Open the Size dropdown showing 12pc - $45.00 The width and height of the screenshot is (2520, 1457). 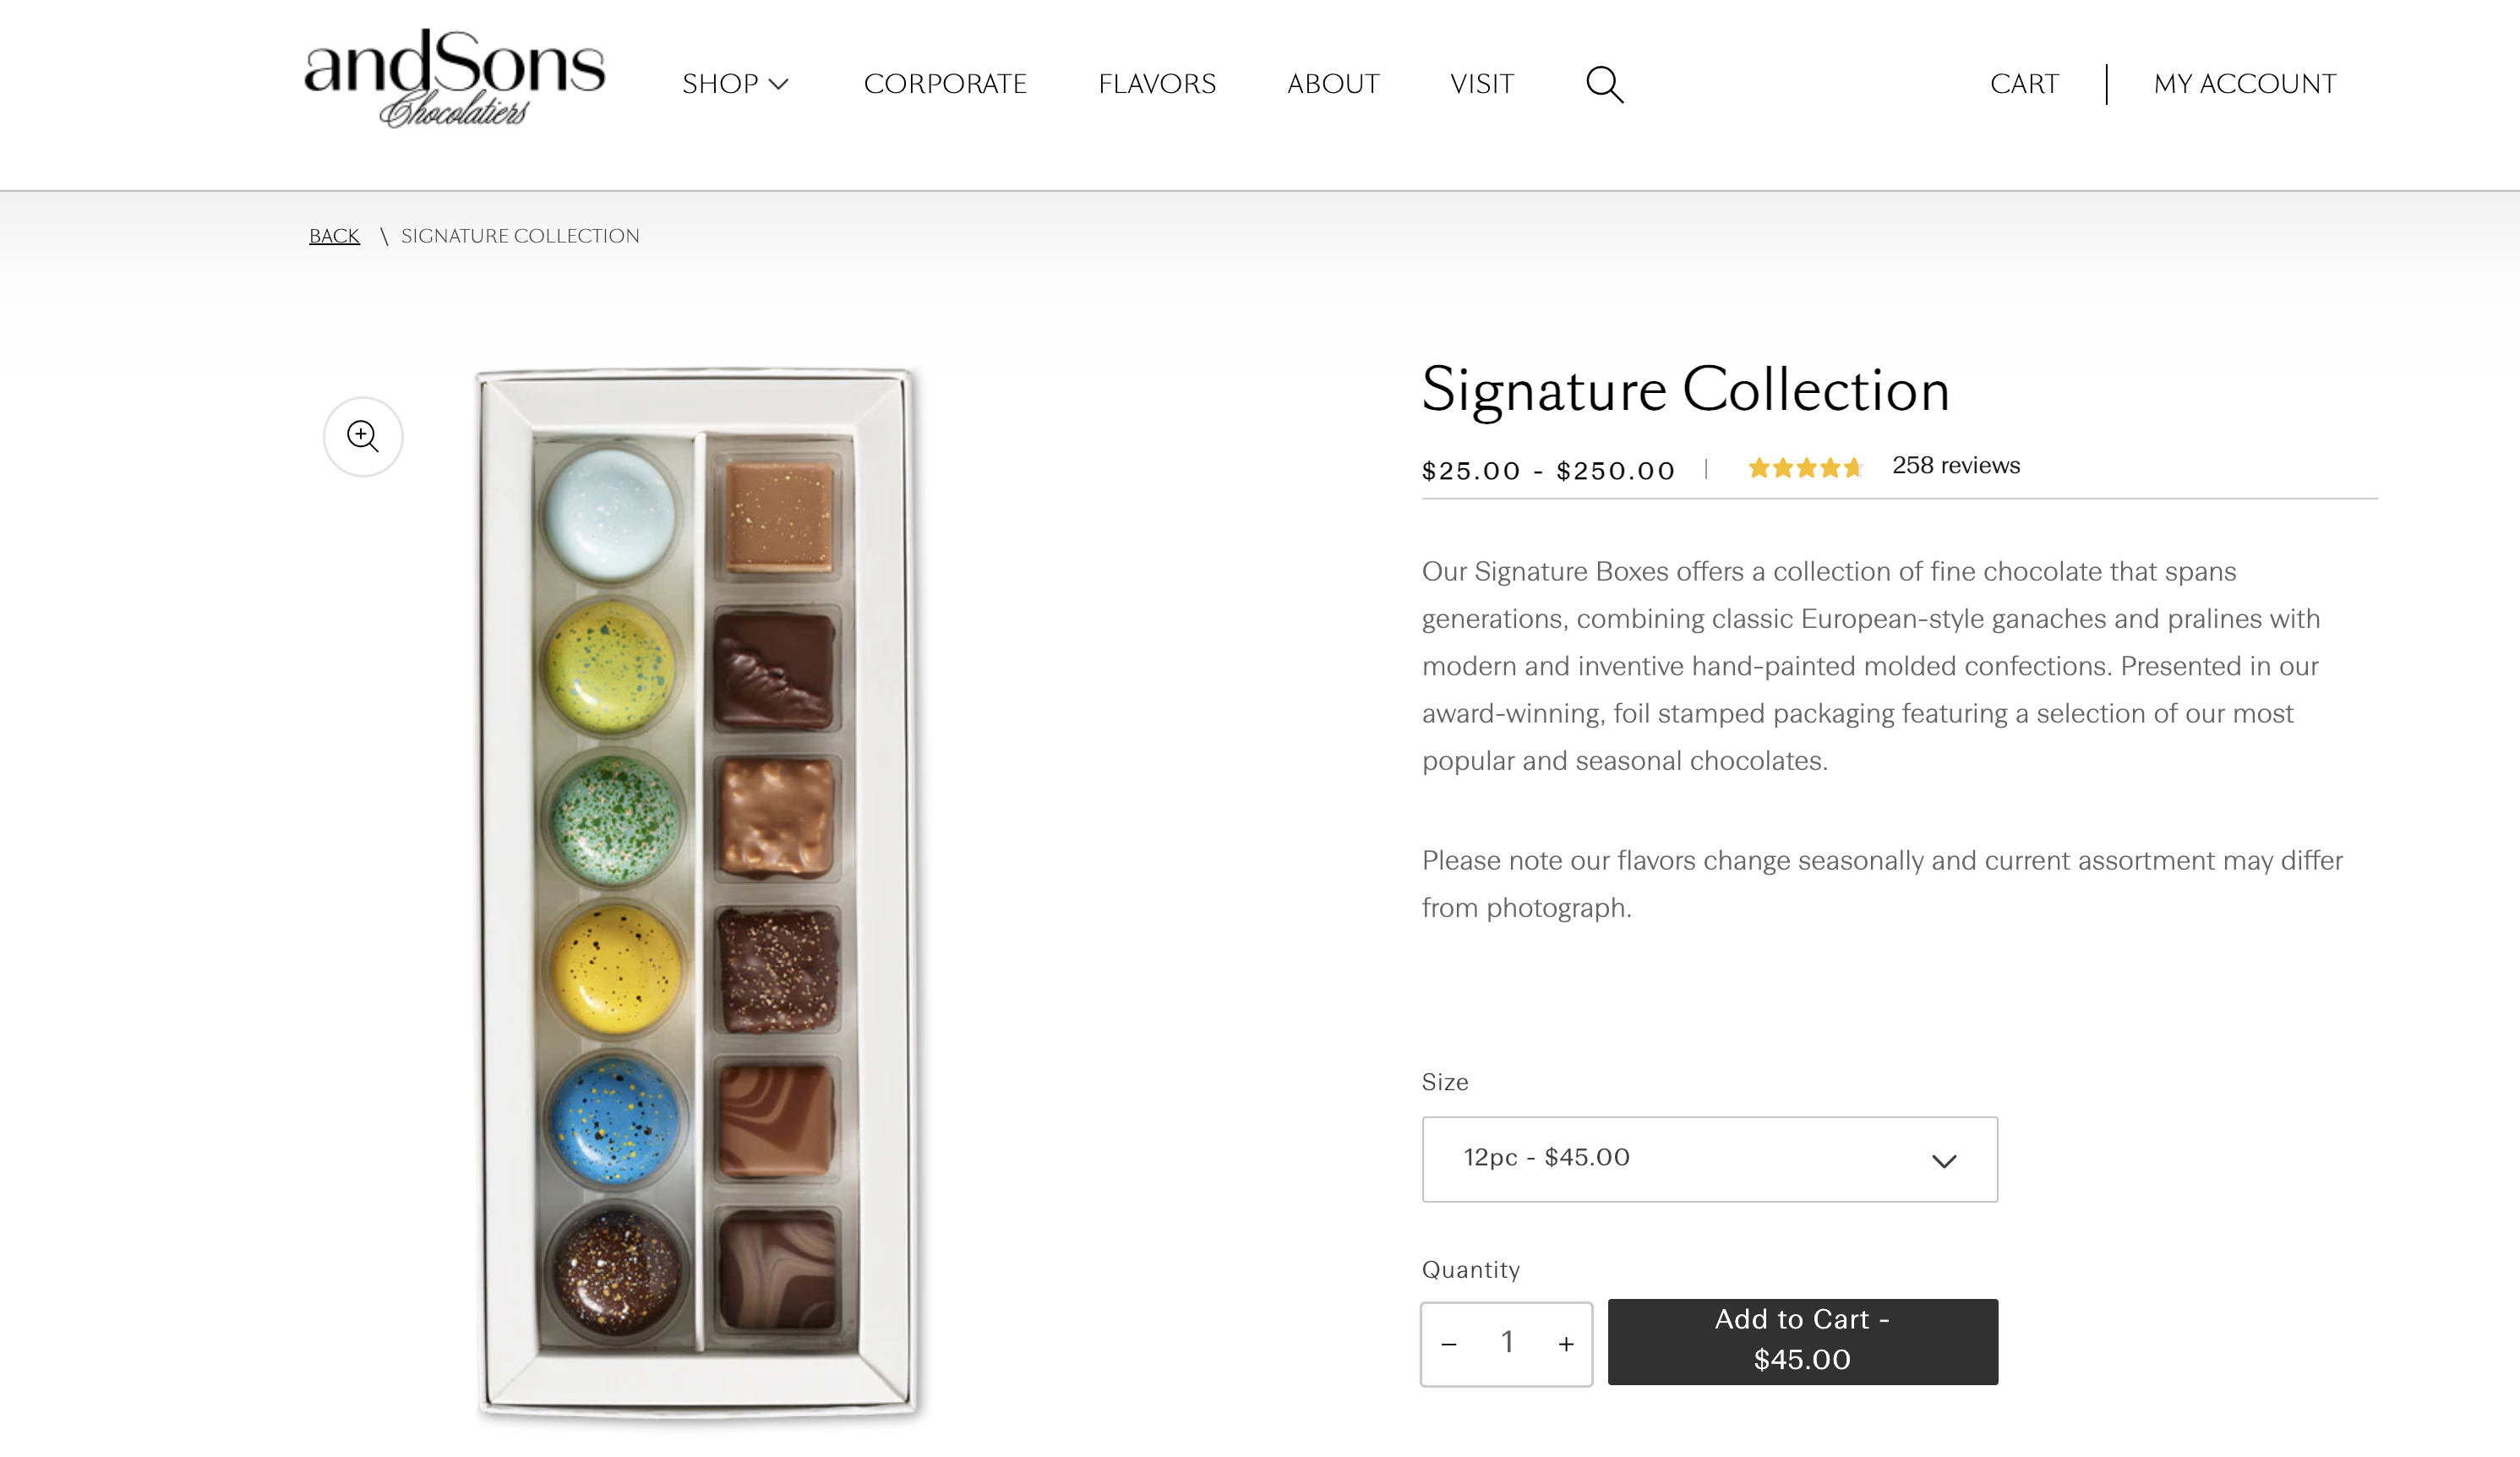[1710, 1159]
